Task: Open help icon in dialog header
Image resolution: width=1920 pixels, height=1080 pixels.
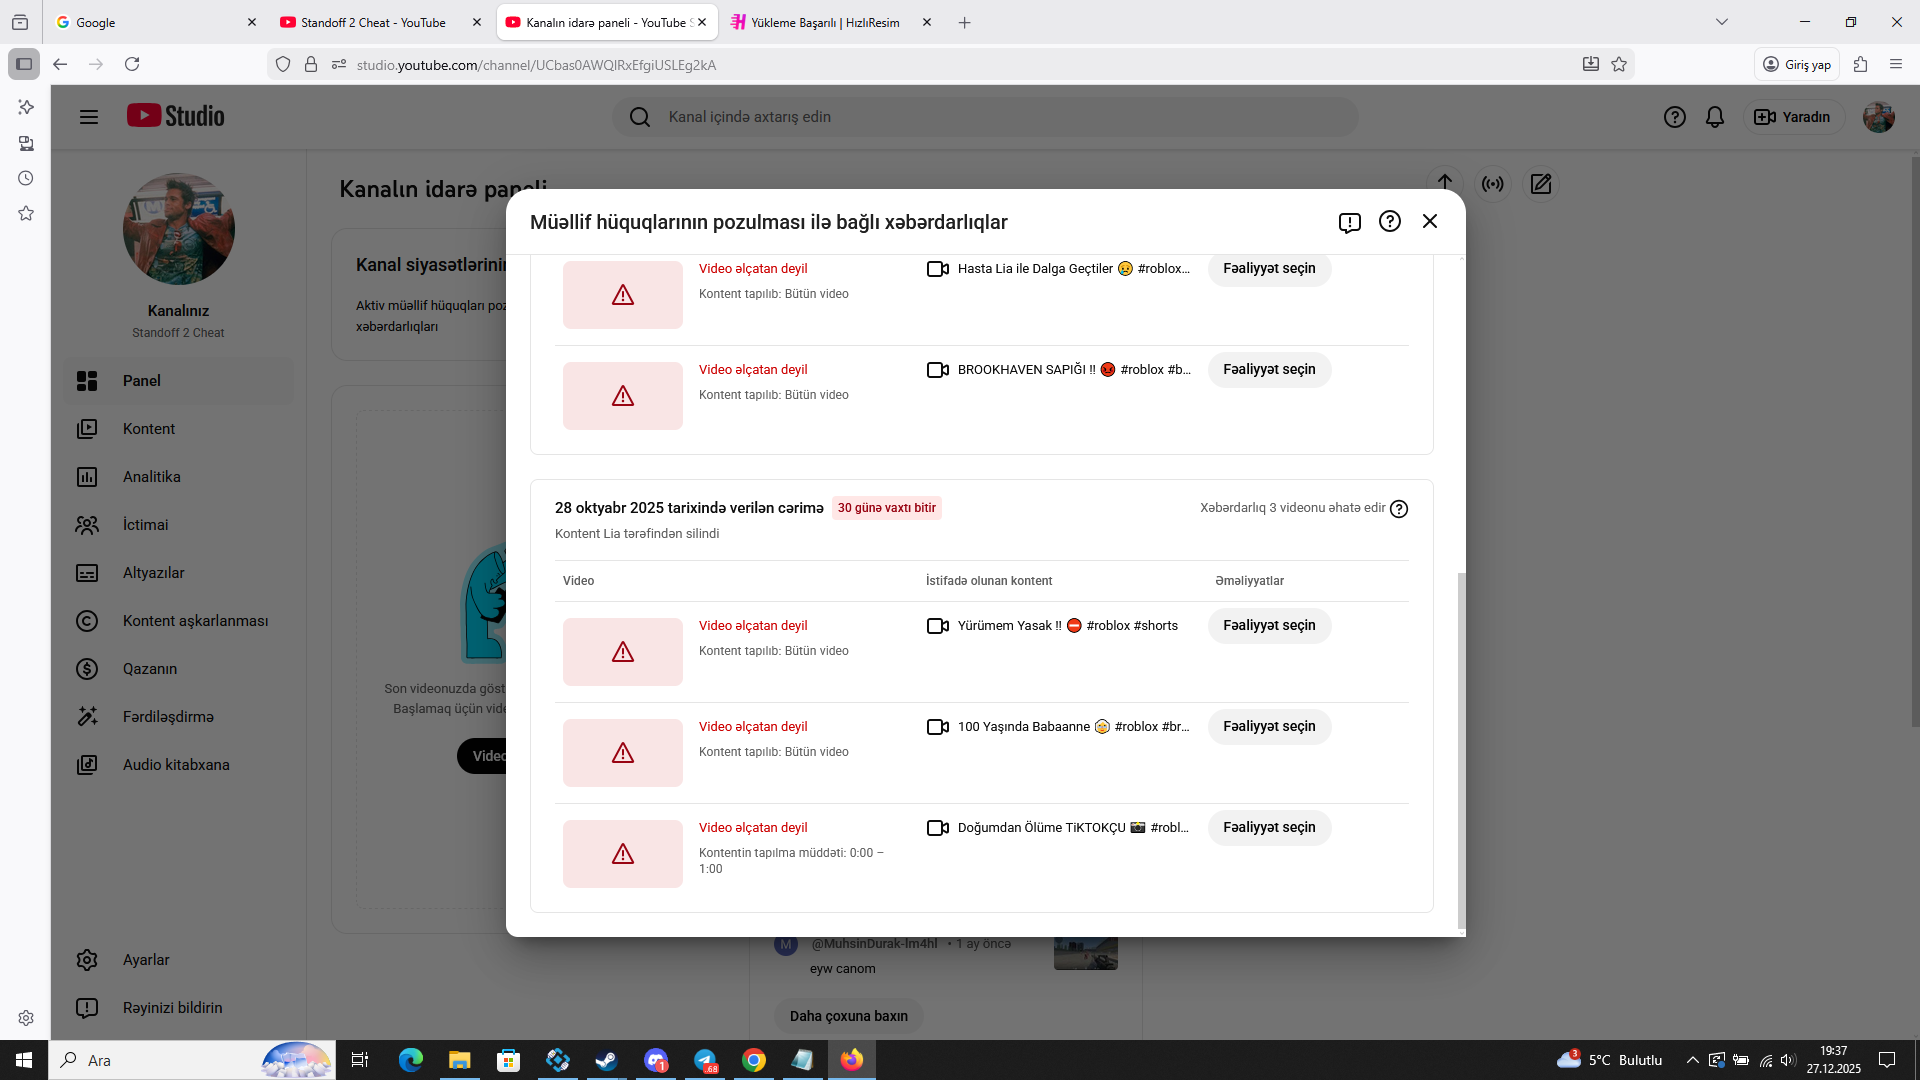Action: coord(1389,221)
